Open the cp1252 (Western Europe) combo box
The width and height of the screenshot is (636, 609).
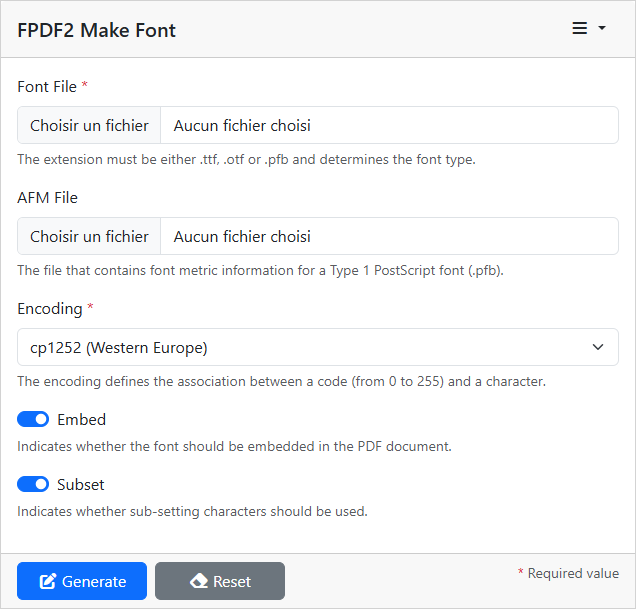coord(318,347)
